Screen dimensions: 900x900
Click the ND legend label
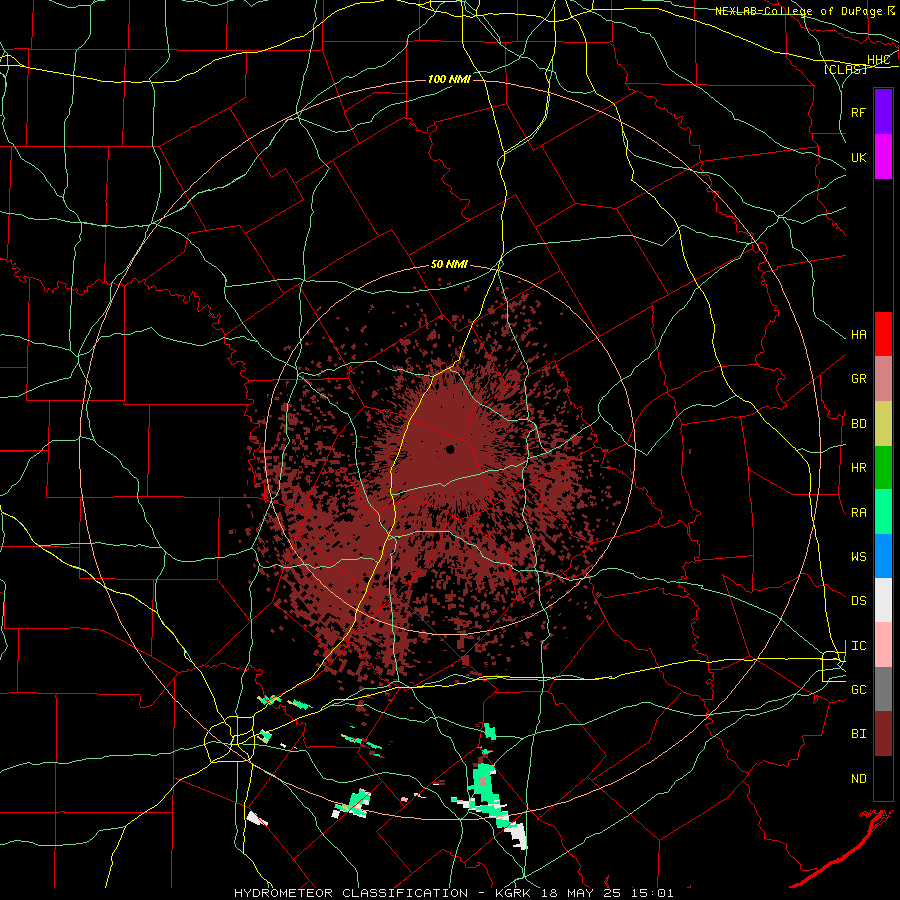pos(858,779)
